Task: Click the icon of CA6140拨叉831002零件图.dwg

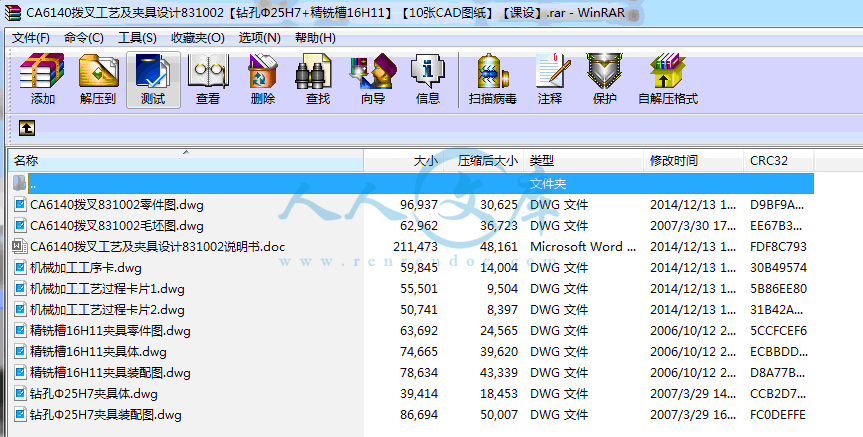Action: [x=20, y=205]
